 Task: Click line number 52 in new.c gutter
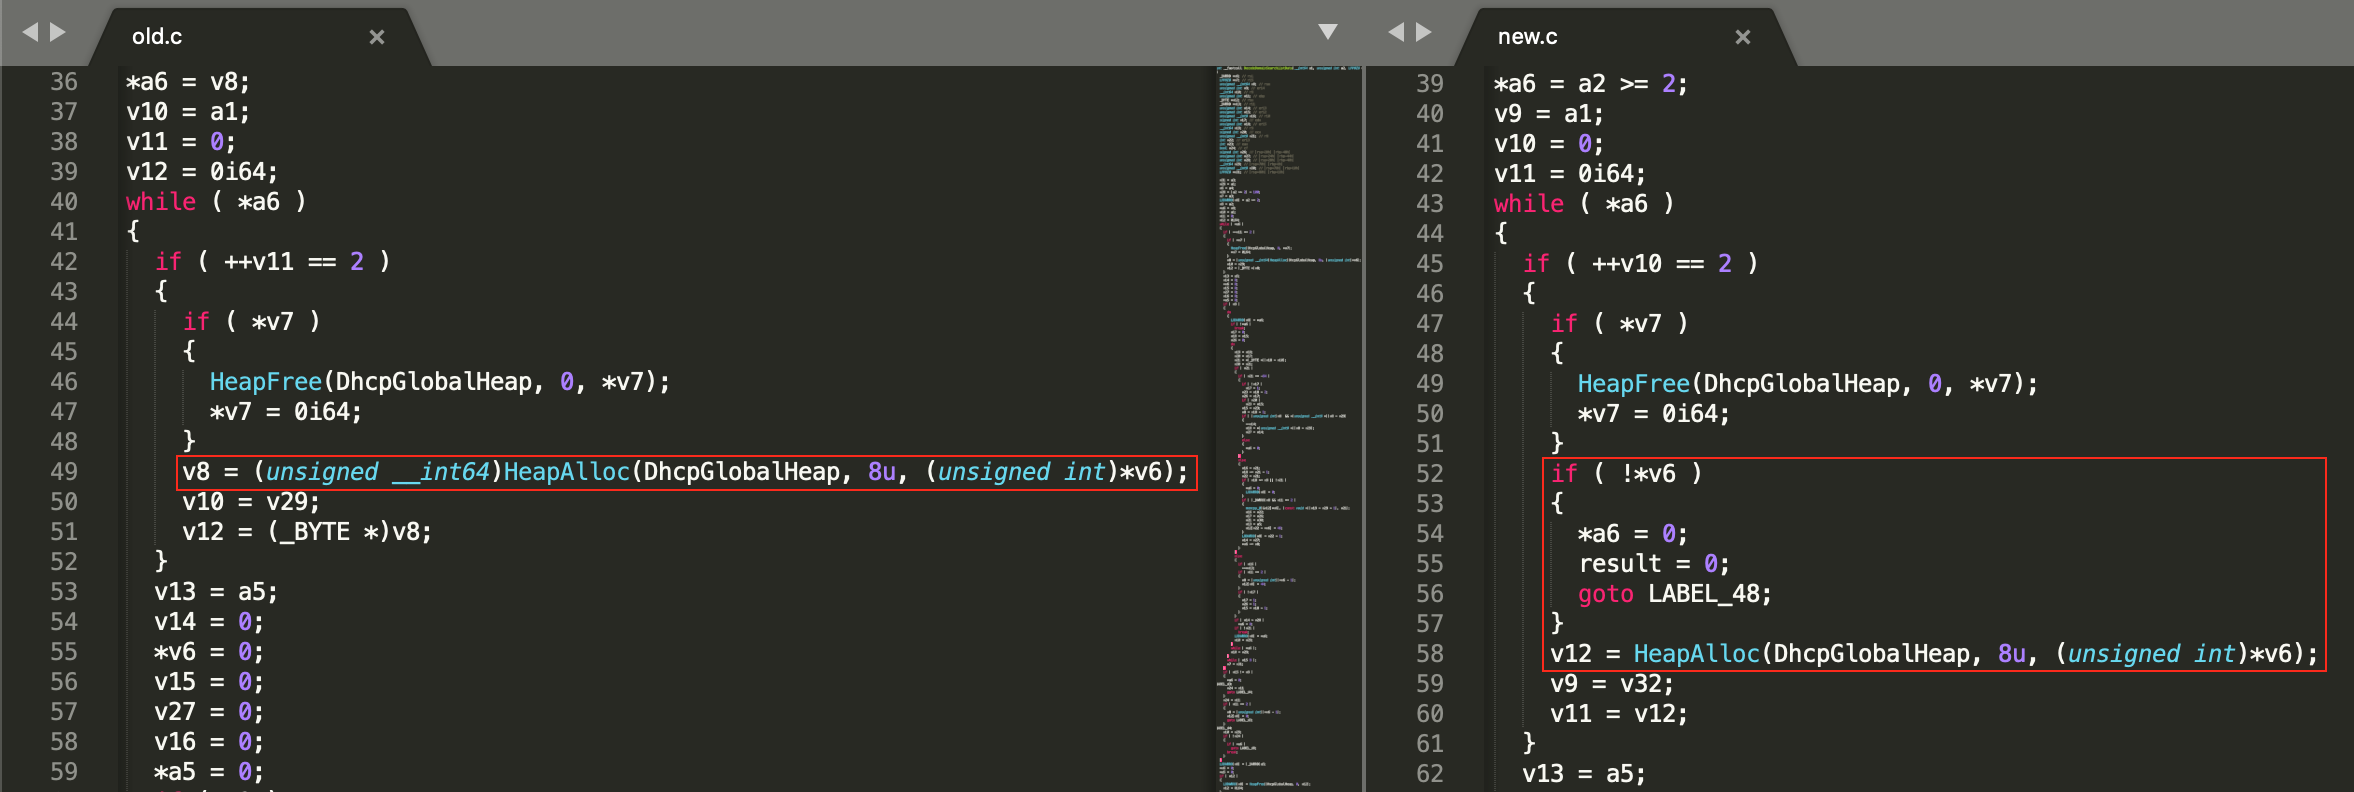point(1430,474)
